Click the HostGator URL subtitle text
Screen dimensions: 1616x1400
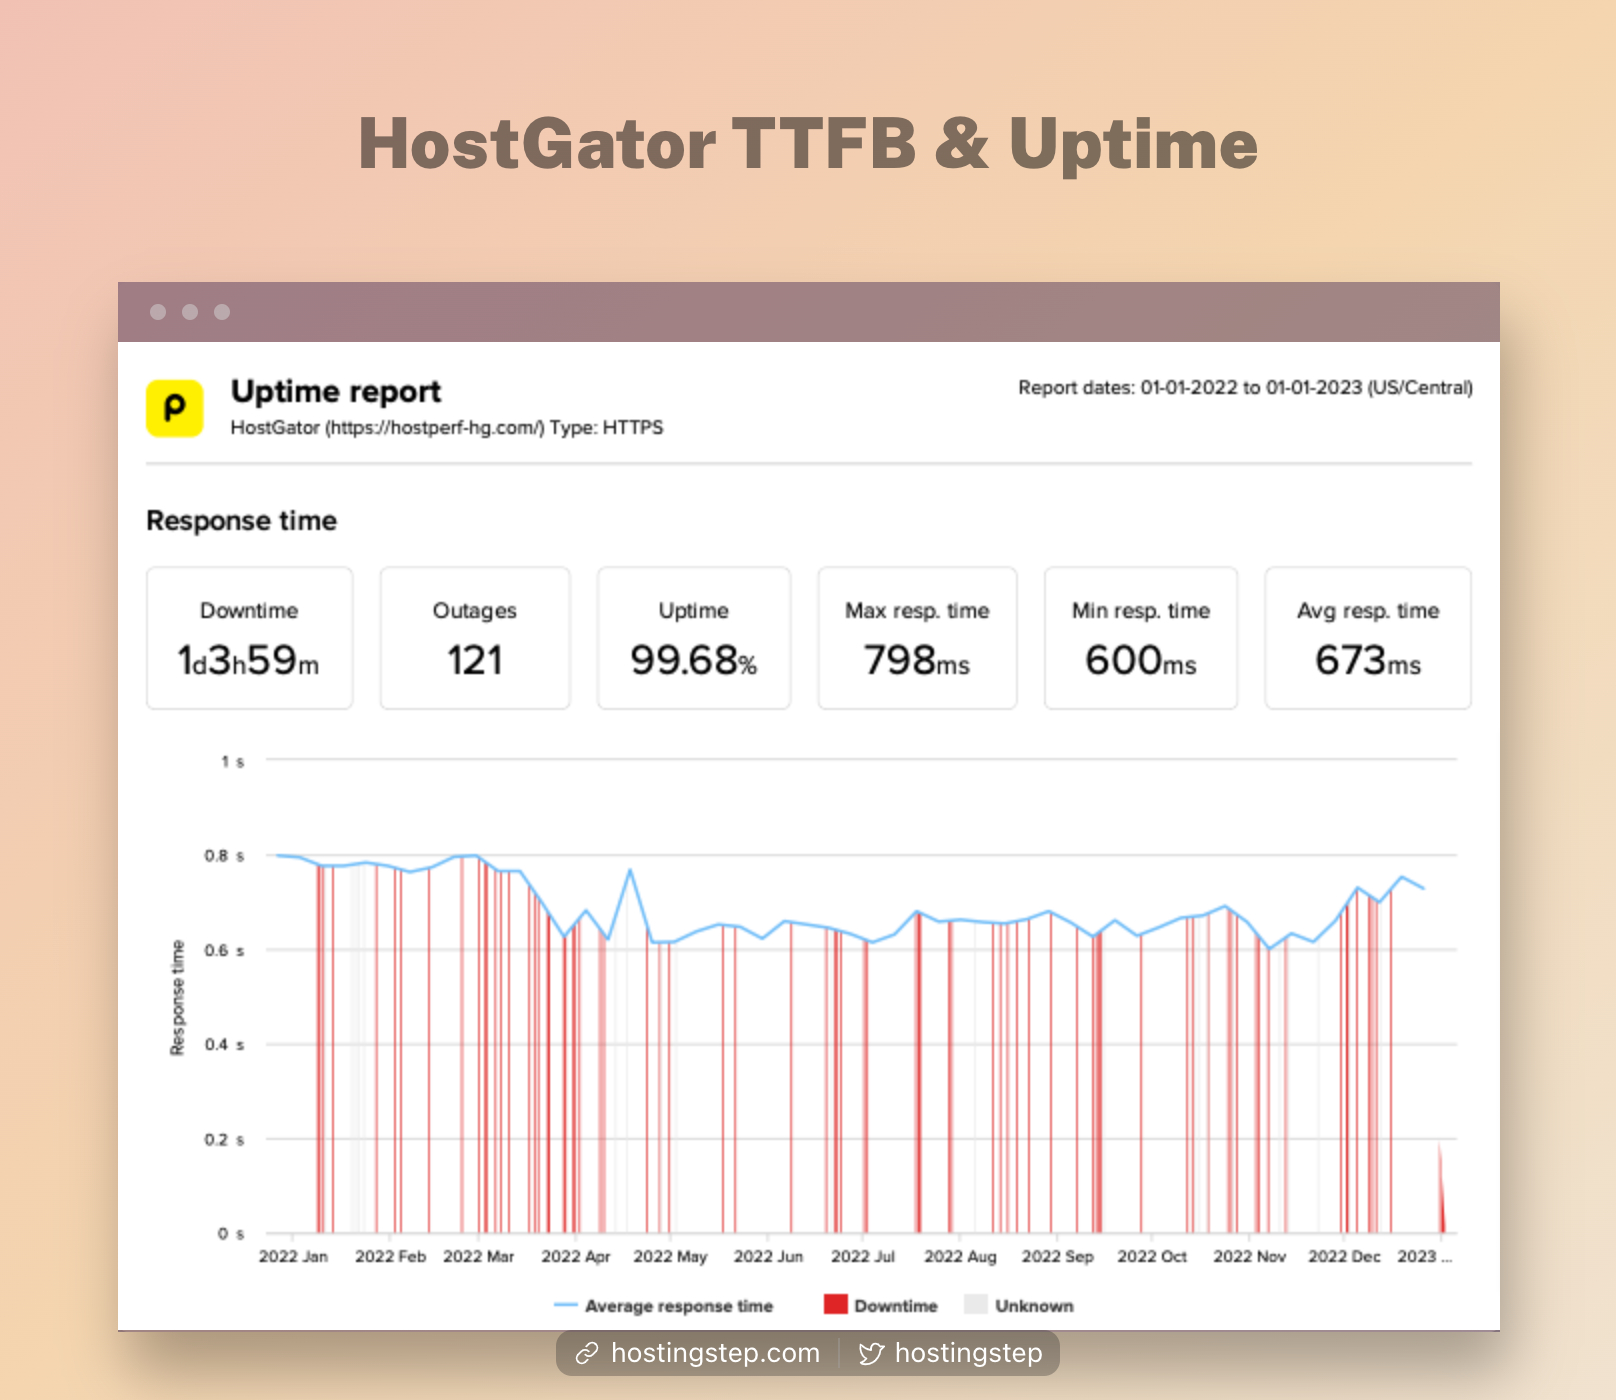pyautogui.click(x=447, y=427)
